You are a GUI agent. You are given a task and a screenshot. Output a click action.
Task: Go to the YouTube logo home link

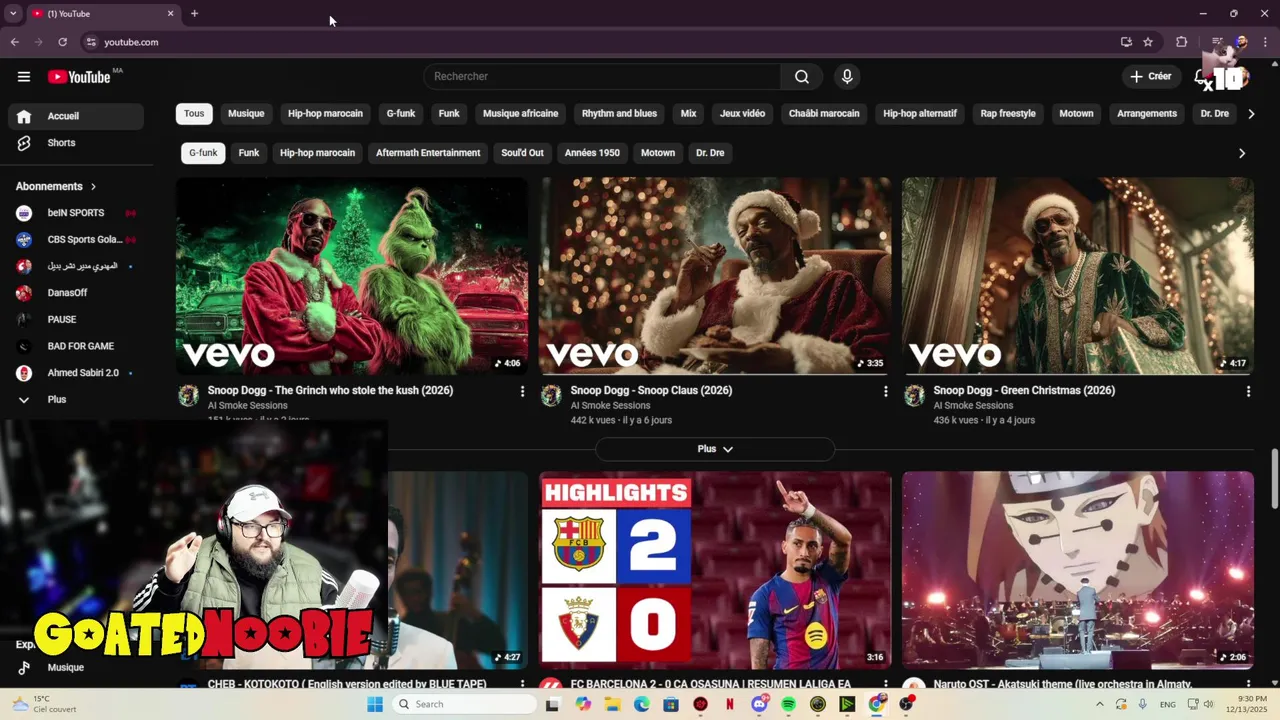(79, 77)
